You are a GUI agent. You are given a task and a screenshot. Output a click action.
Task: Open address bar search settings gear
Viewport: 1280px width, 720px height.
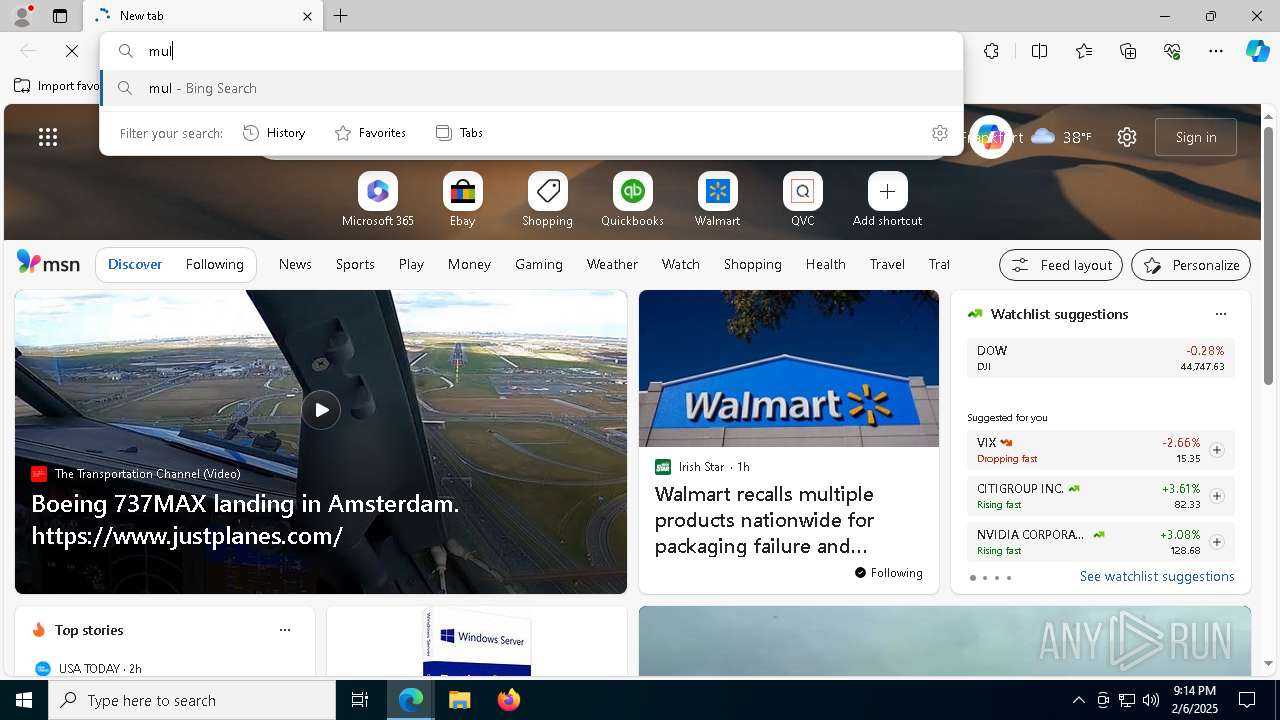[940, 133]
